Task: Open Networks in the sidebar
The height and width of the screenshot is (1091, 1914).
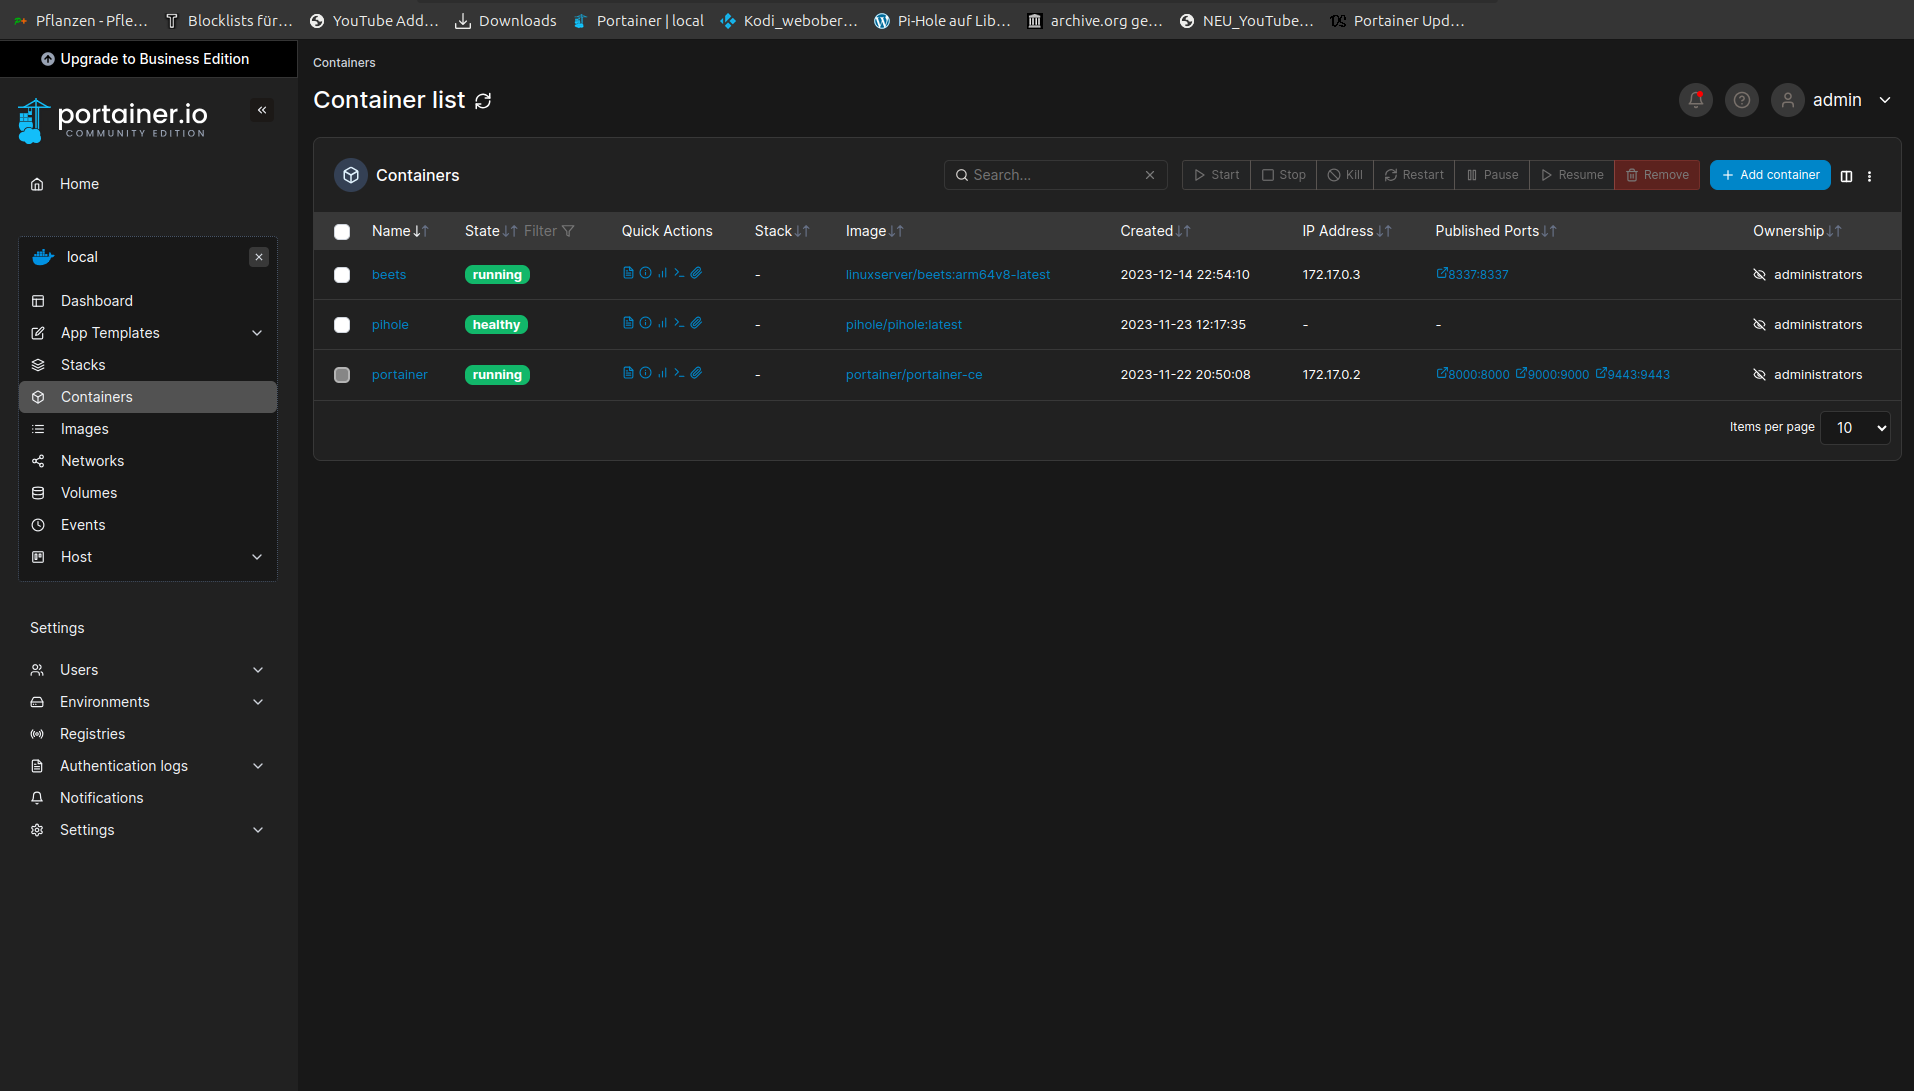Action: click(x=93, y=461)
